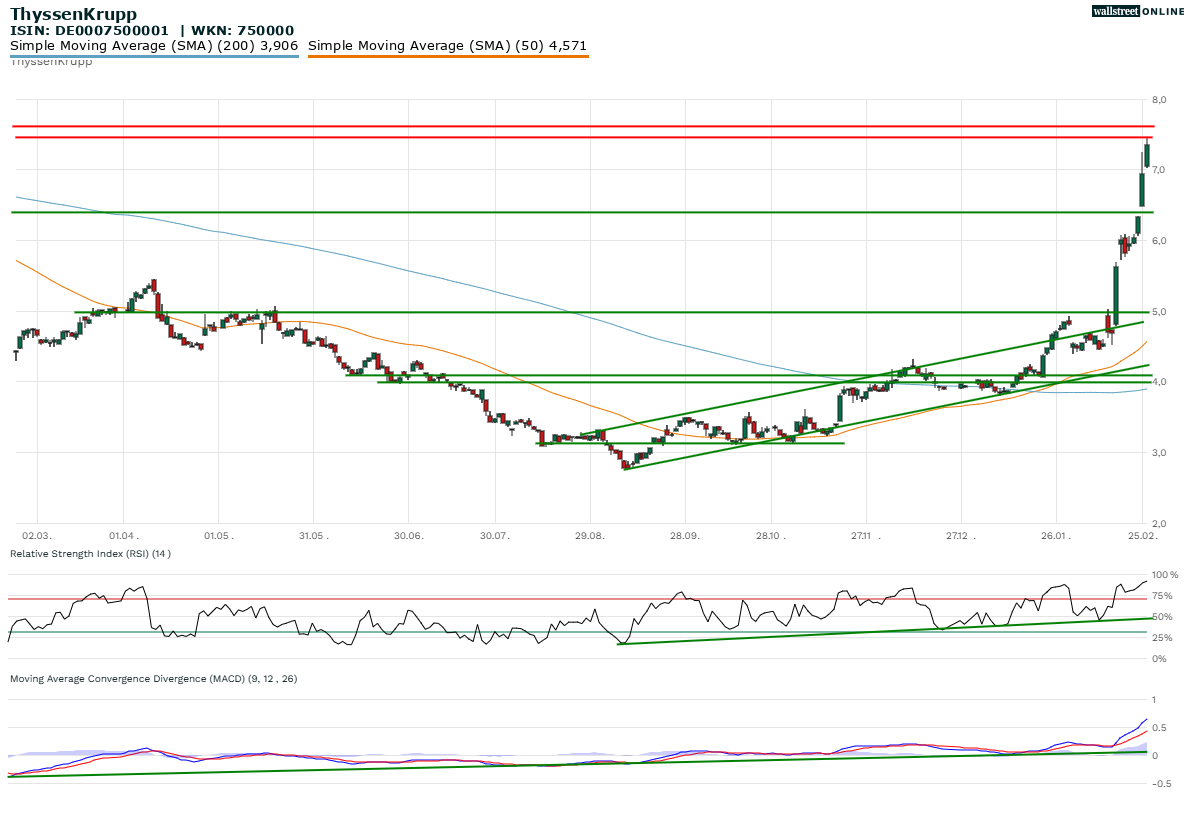Click the 28.10. date on the time axis
This screenshot has width=1192, height=831.
pos(771,536)
